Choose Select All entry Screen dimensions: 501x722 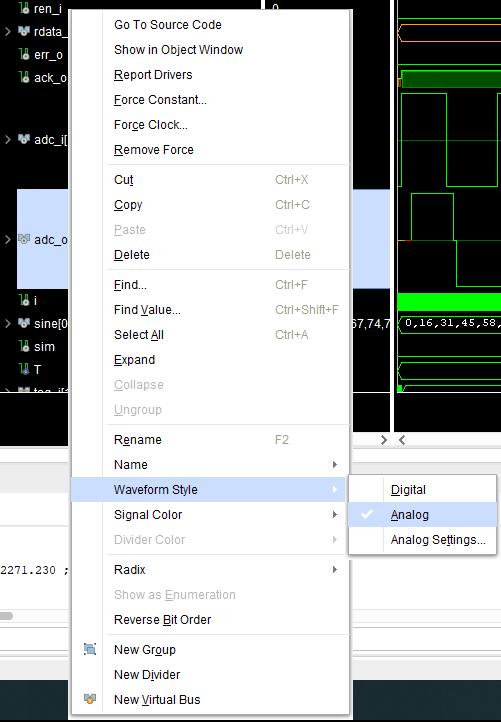click(x=210, y=335)
